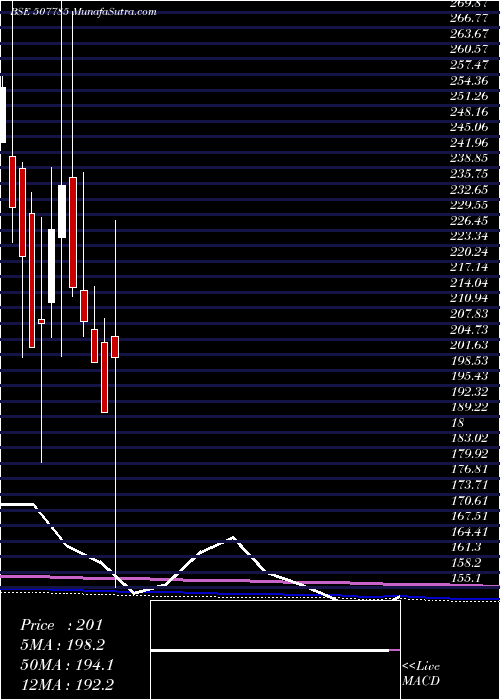The width and height of the screenshot is (500, 700).
Task: Click the 204.73 price value
Action: [x=470, y=329]
